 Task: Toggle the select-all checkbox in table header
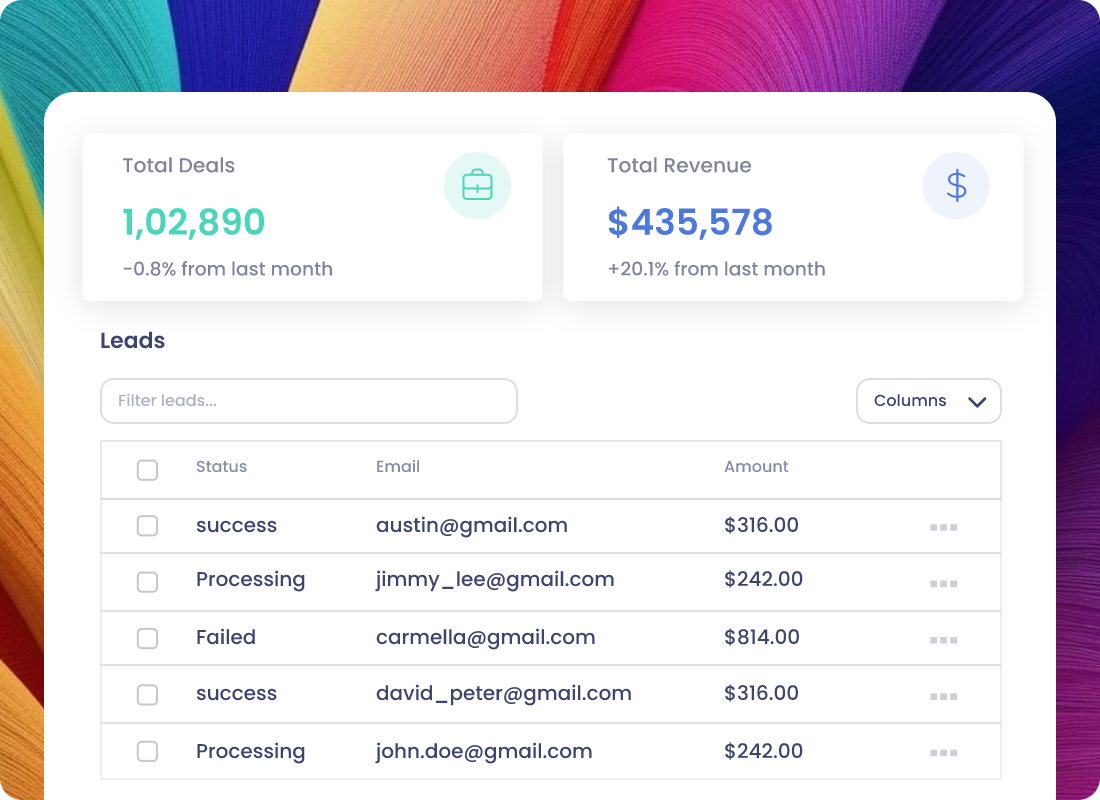tap(147, 469)
